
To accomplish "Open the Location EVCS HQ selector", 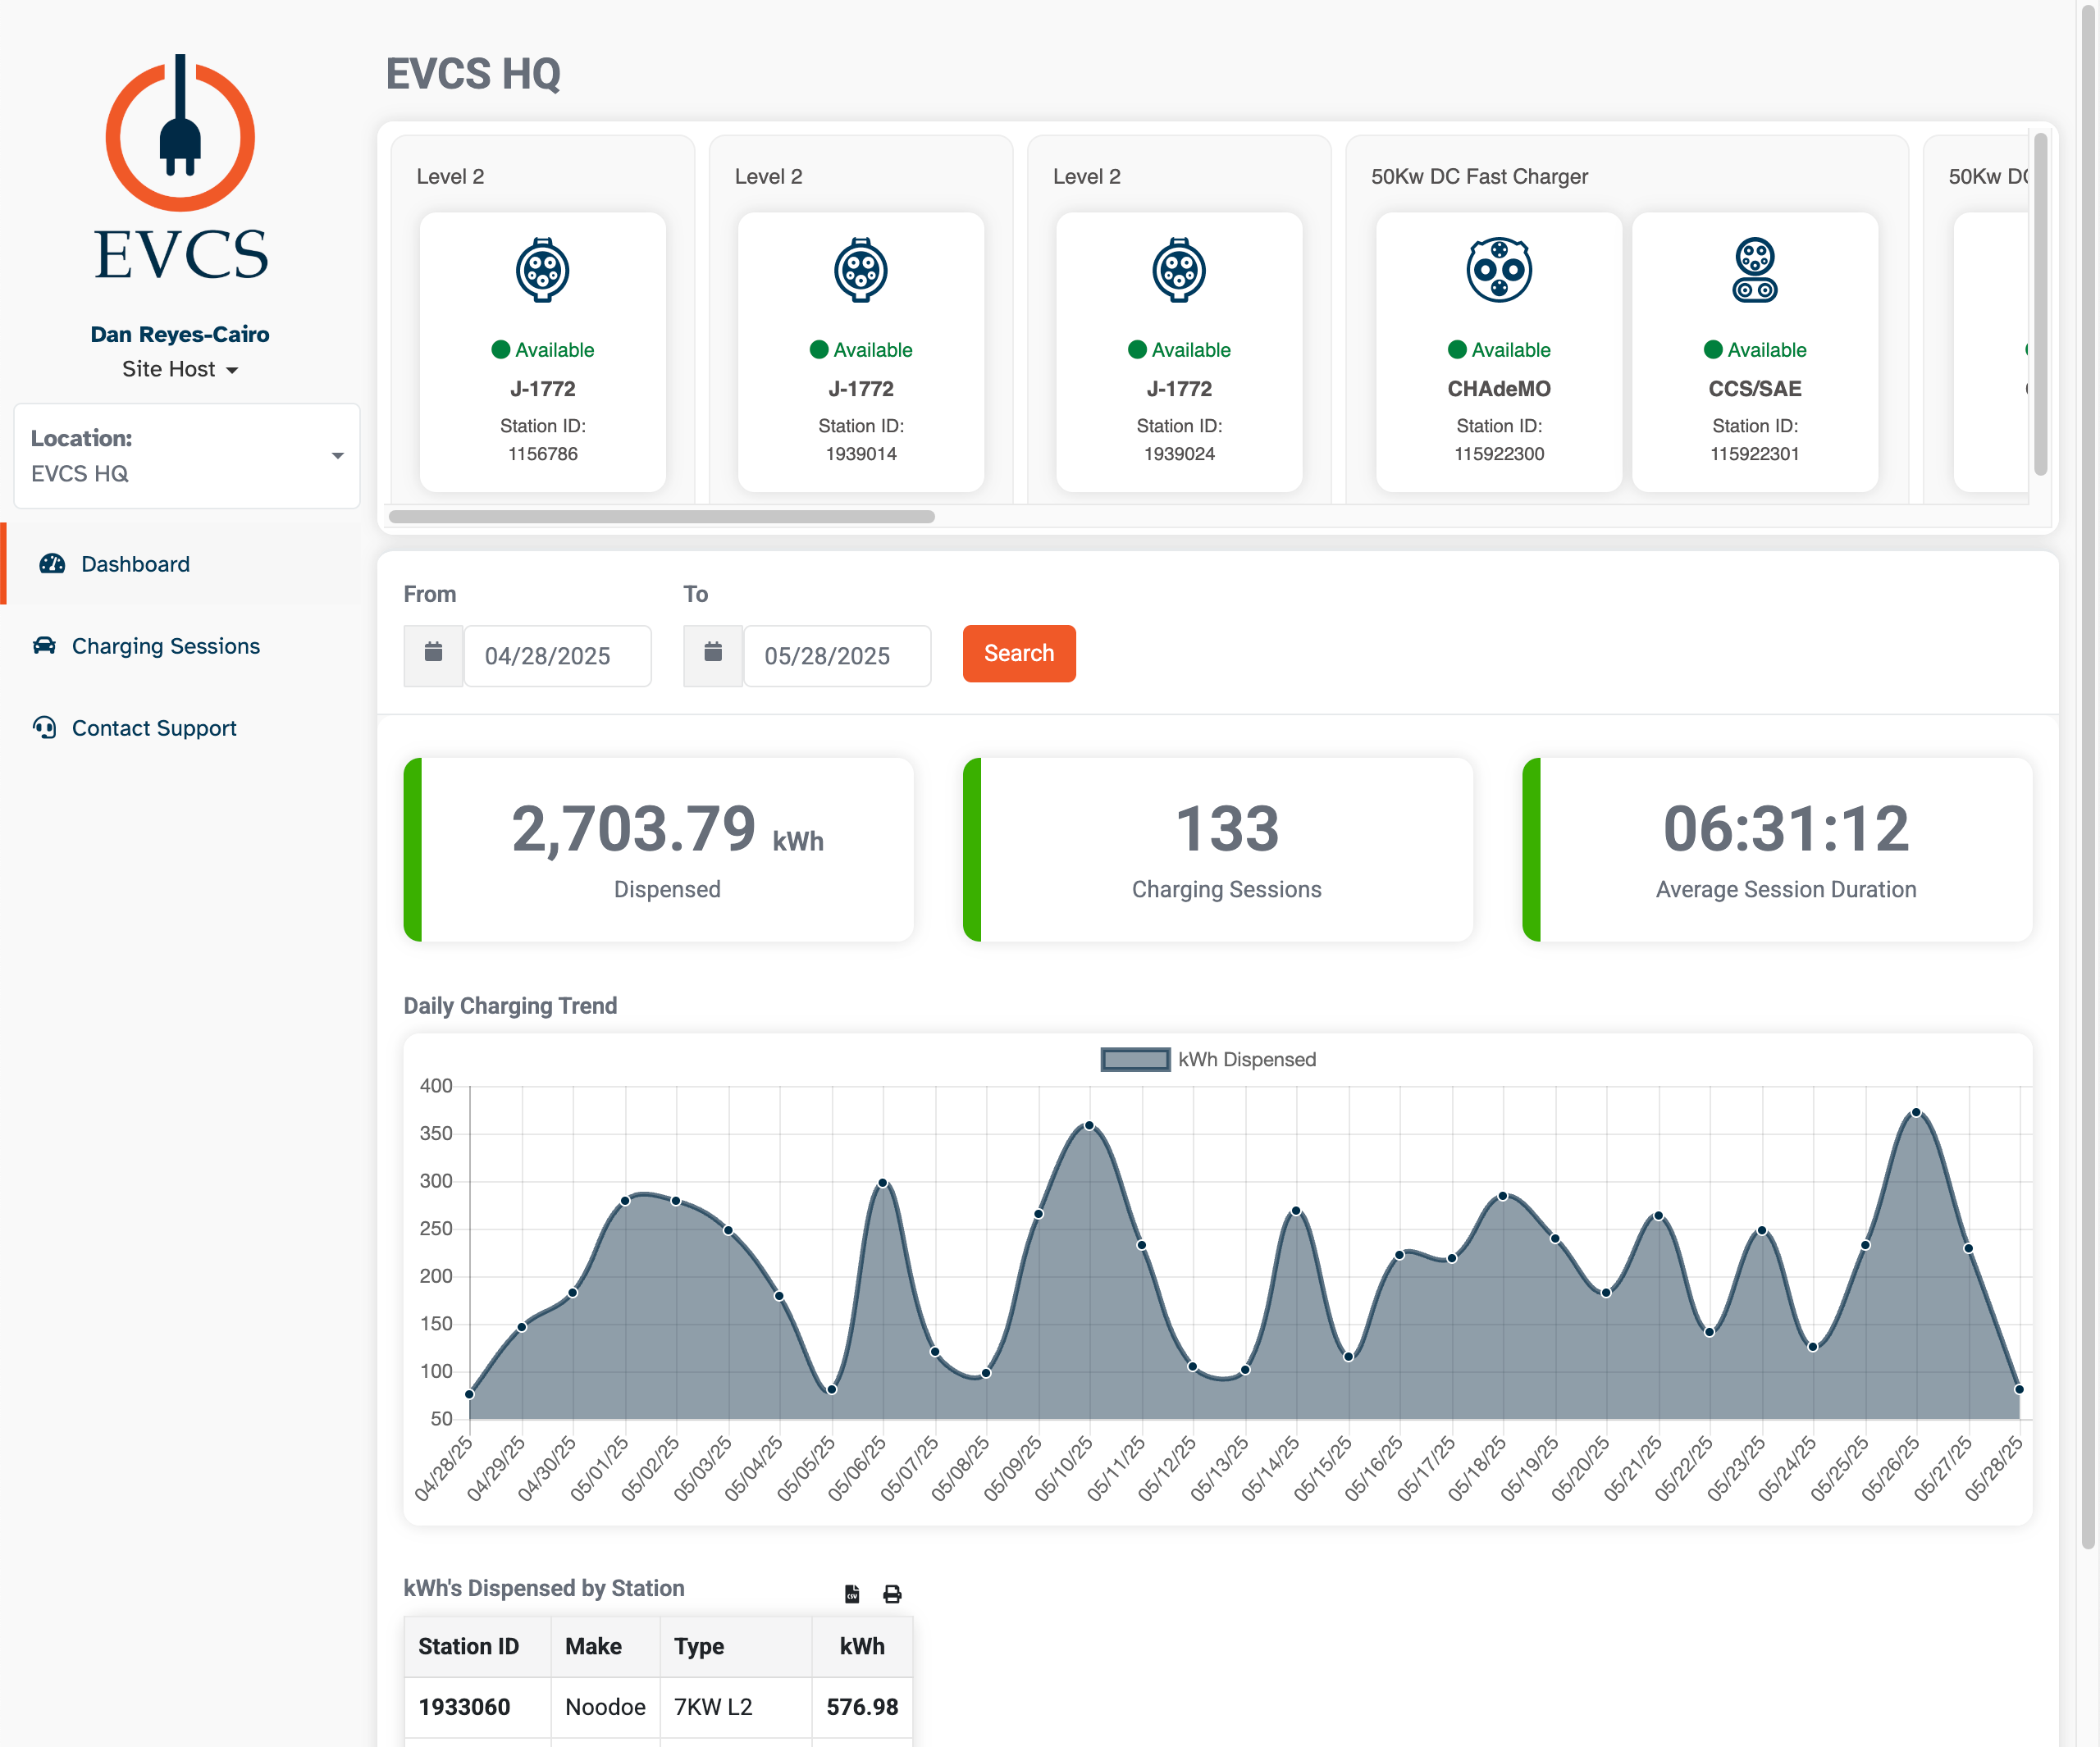I will click(x=187, y=456).
